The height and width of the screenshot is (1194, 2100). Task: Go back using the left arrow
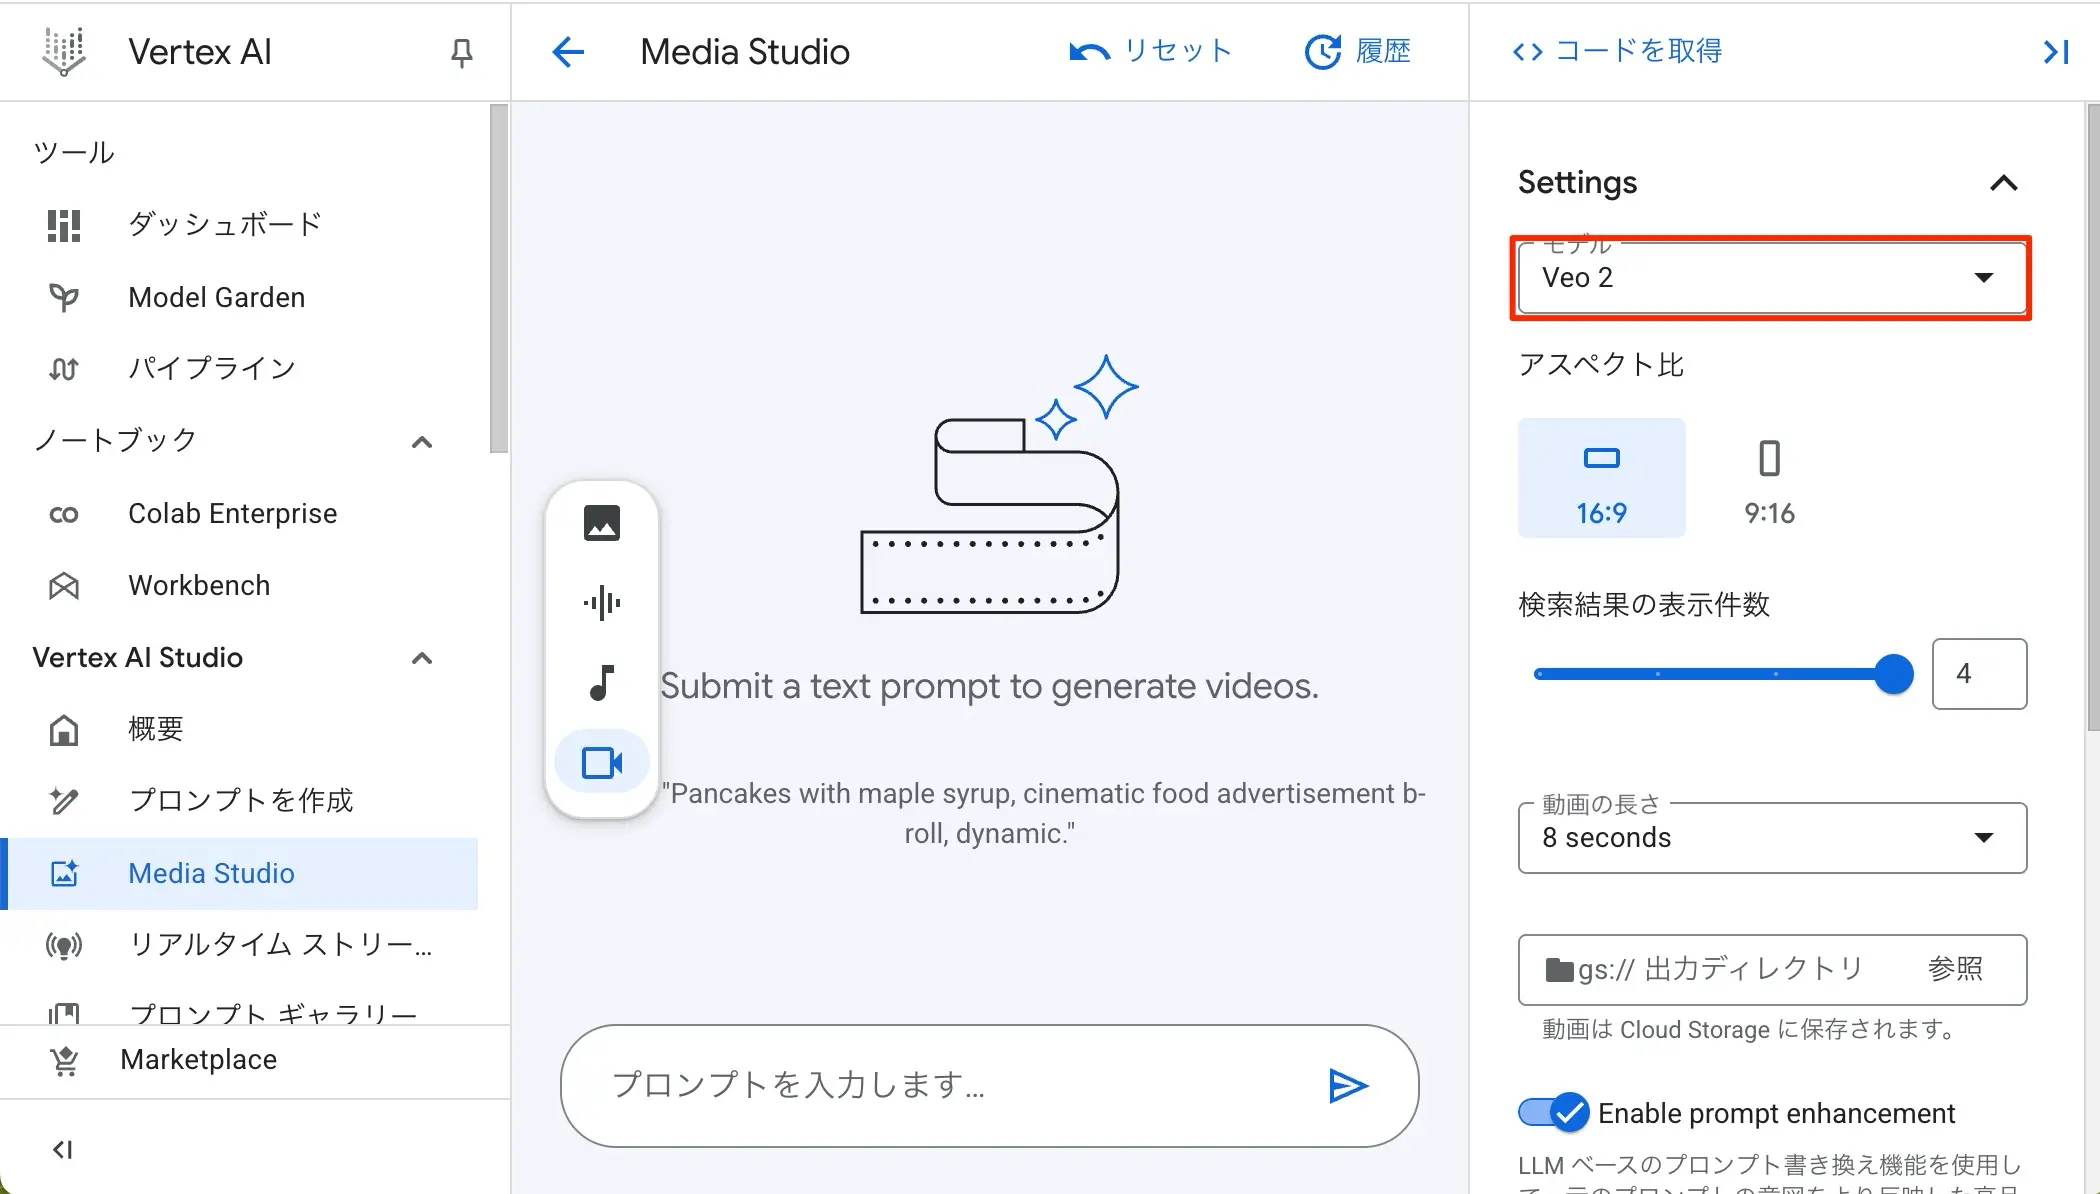tap(568, 52)
